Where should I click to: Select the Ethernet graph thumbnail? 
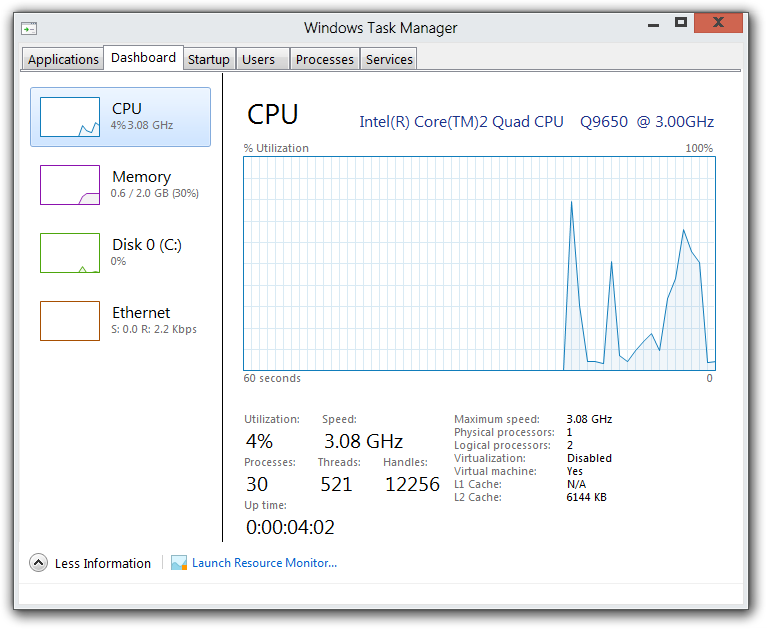(70, 321)
